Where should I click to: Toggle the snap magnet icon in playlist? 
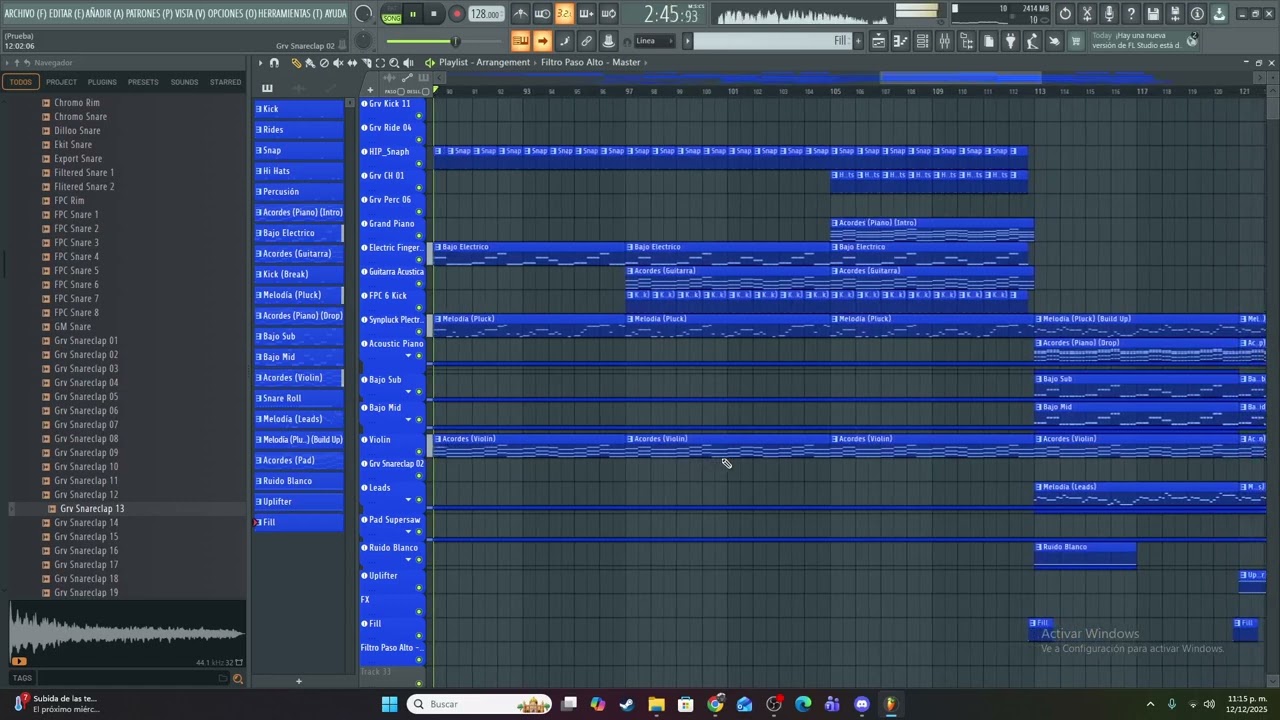click(274, 63)
